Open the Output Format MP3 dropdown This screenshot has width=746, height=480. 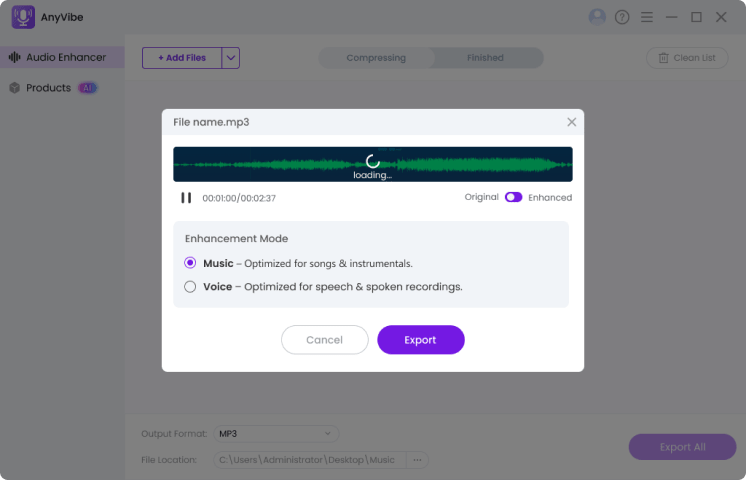pos(276,434)
